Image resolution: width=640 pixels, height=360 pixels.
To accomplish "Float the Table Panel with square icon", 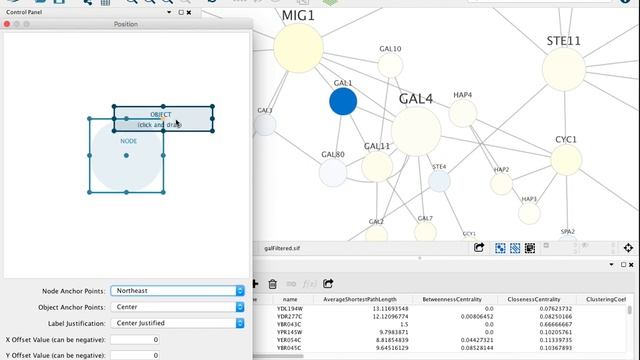I will [623, 264].
